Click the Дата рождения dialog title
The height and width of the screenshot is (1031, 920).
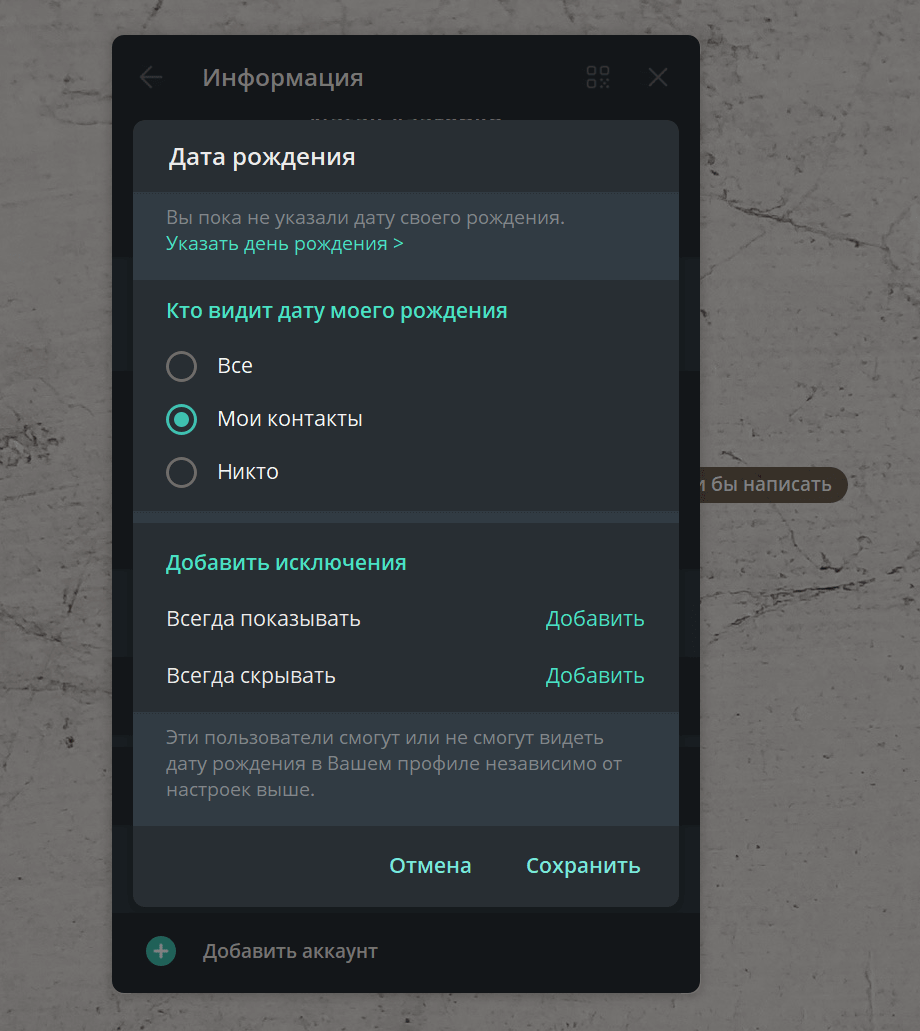[262, 157]
